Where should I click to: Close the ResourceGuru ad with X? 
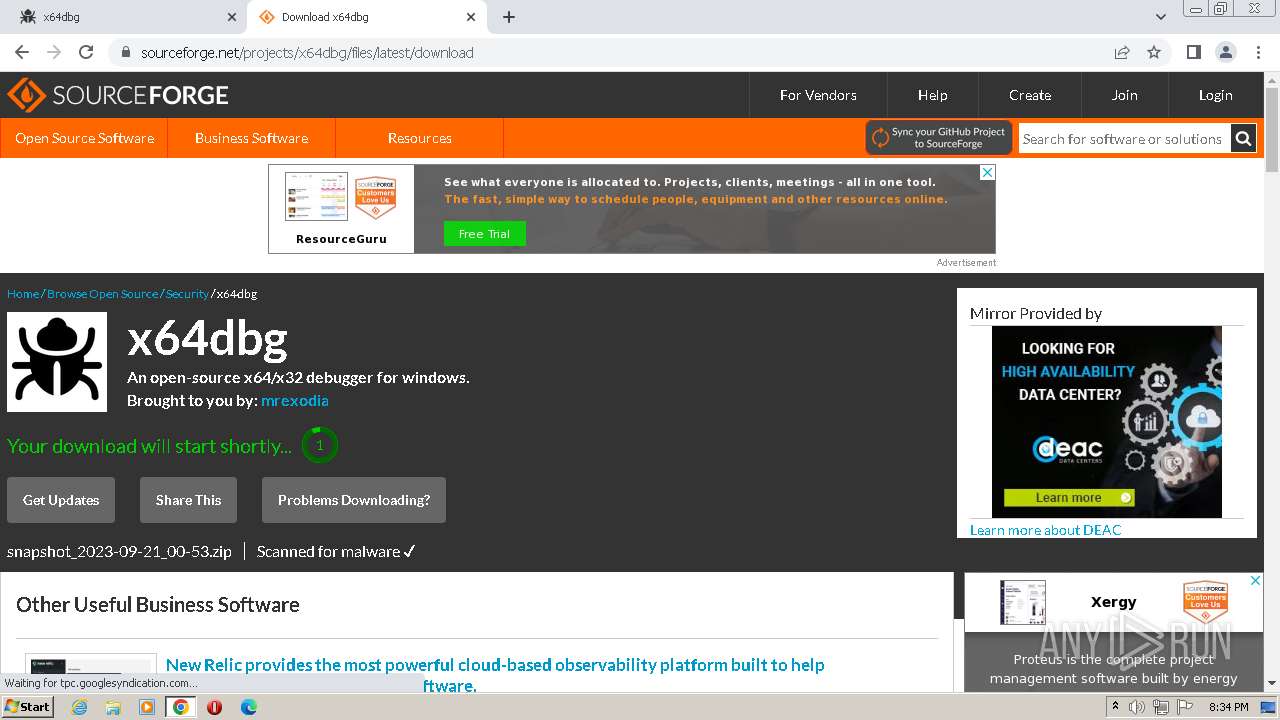click(987, 172)
